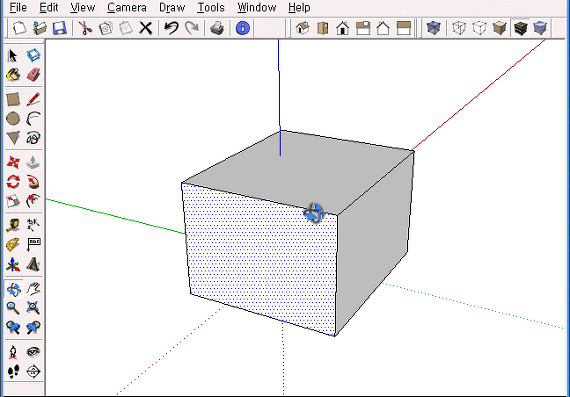Enable Hidden Line display mode

click(x=479, y=28)
